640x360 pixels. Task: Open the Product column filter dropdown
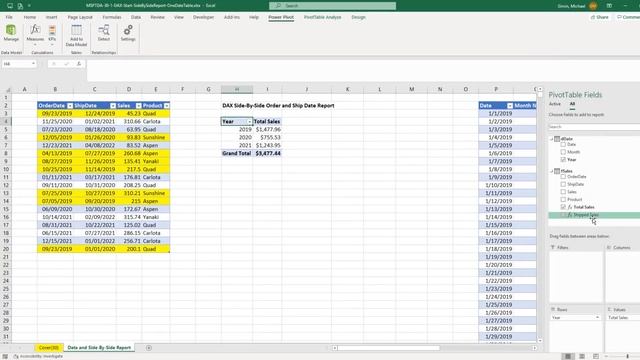(x=167, y=106)
